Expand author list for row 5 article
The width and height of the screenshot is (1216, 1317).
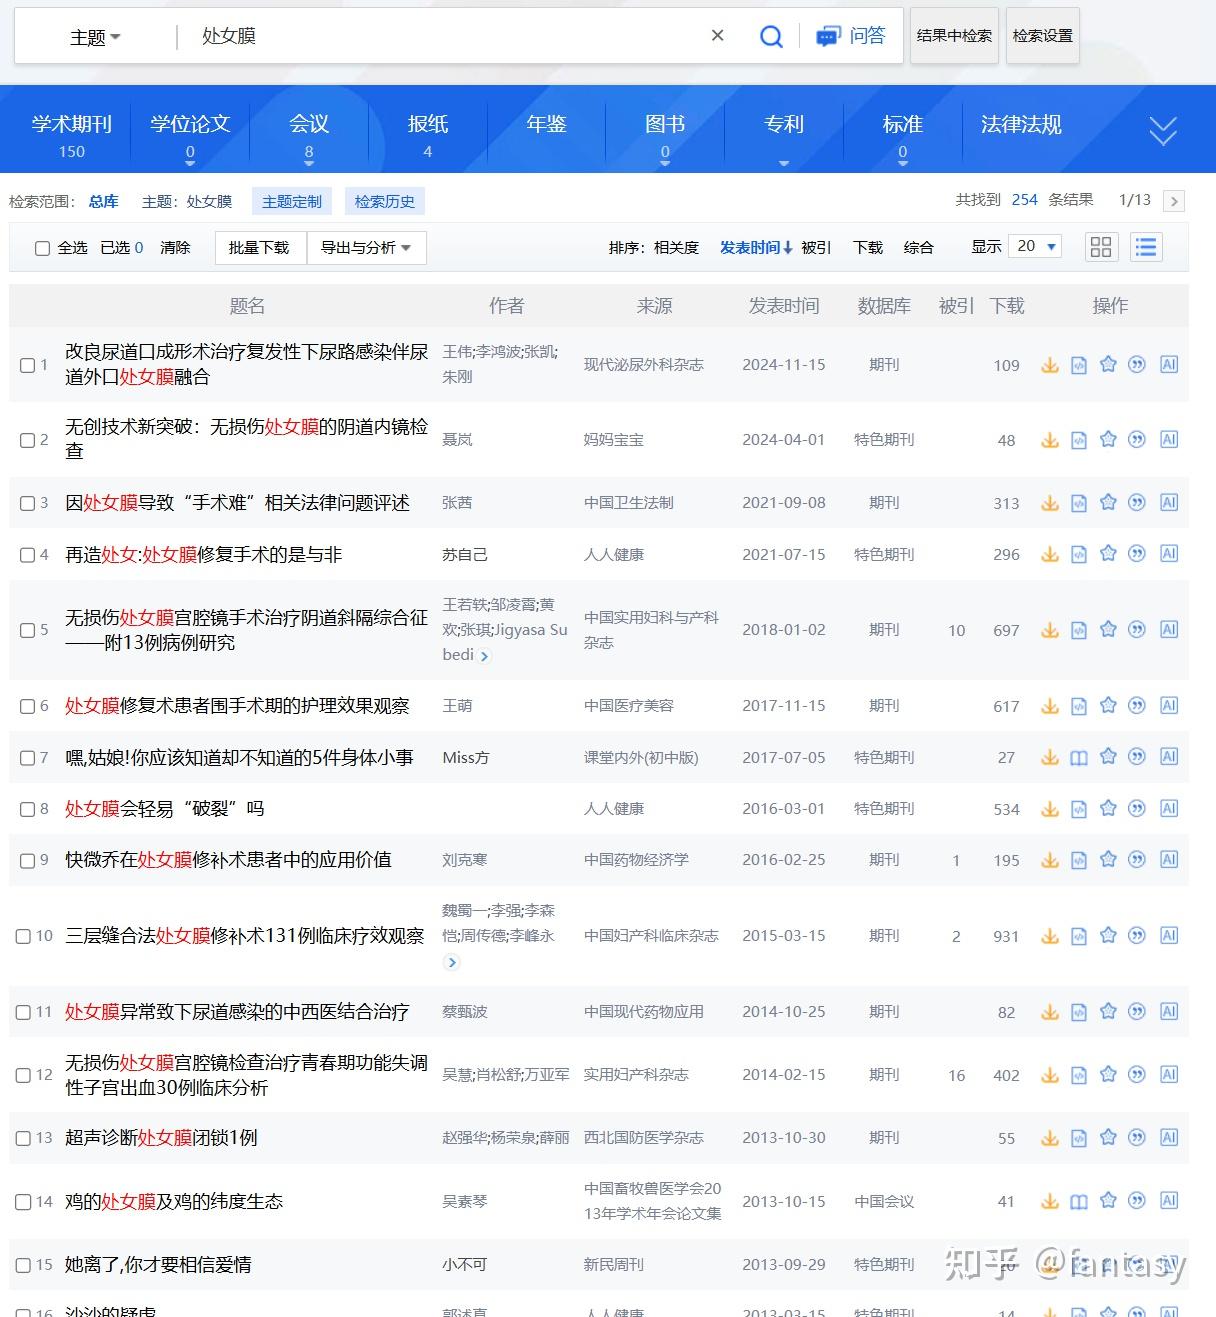[x=484, y=656]
